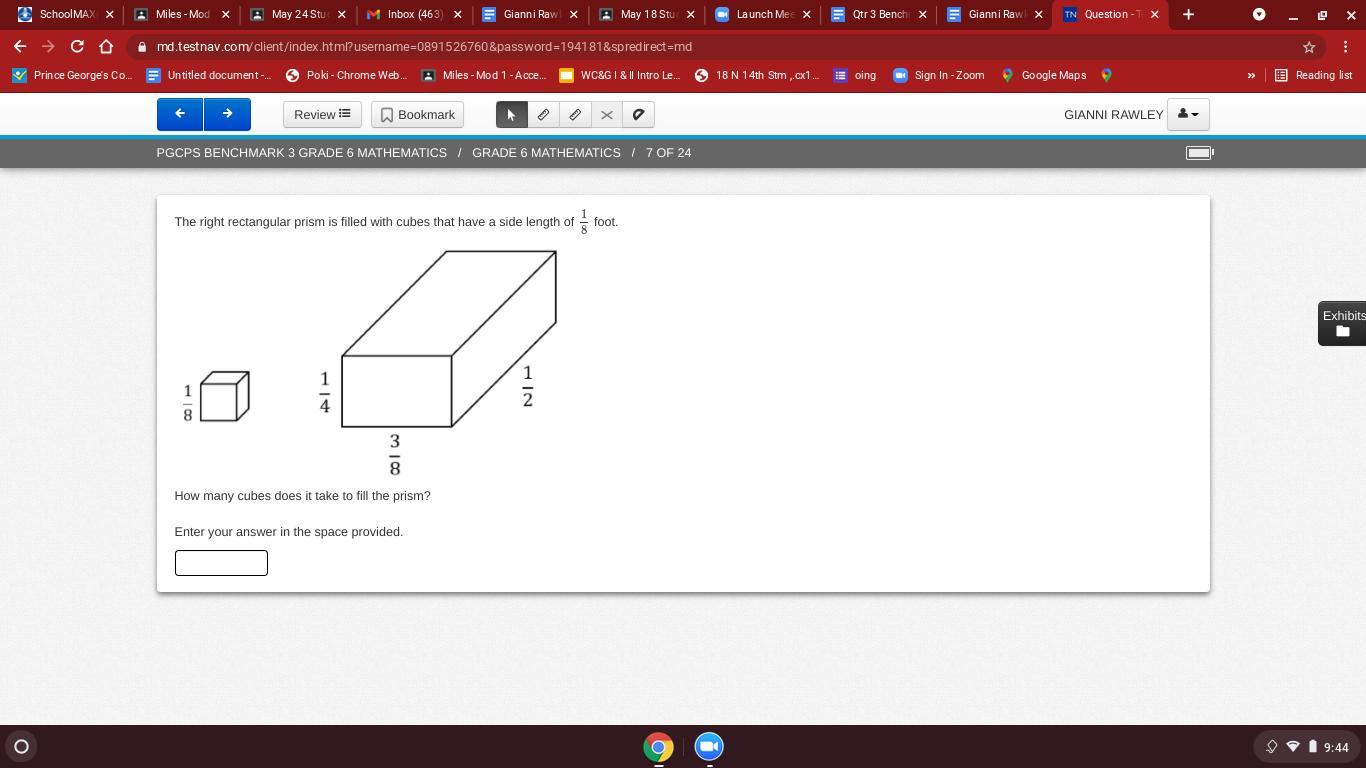Click the browser back arrow
Screen dimensions: 1366x768
[x=20, y=47]
